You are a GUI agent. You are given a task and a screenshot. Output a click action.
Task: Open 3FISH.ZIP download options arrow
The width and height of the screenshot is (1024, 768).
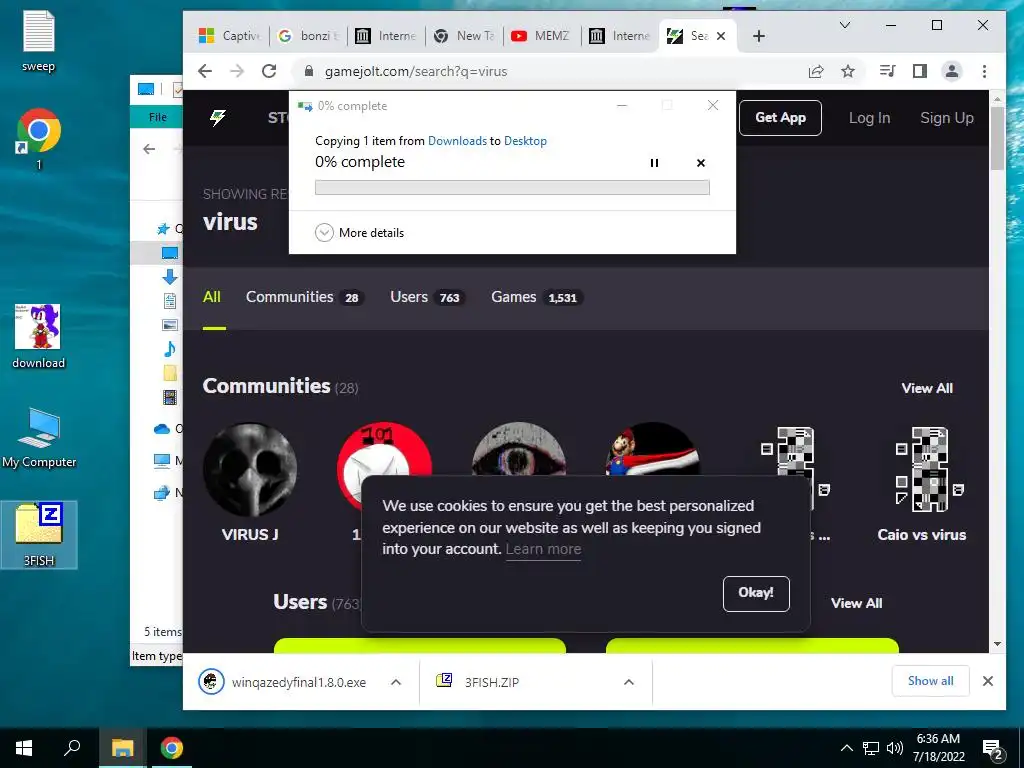[628, 682]
